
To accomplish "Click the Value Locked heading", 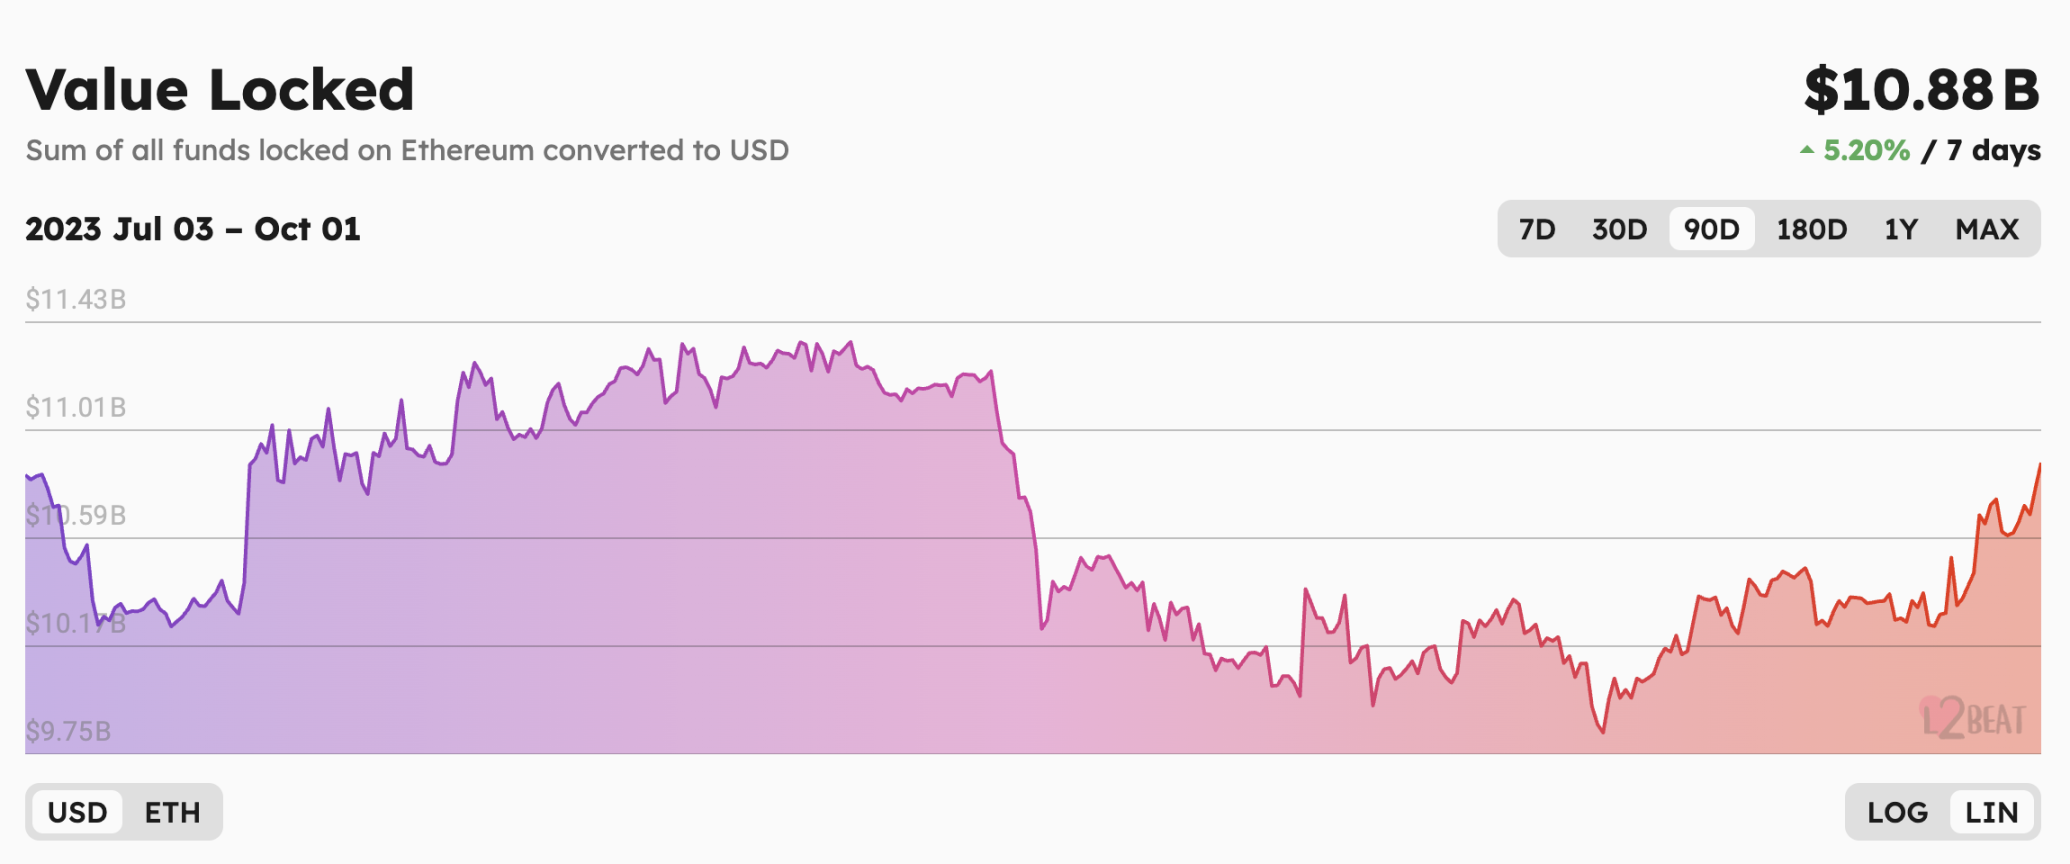I will (220, 89).
